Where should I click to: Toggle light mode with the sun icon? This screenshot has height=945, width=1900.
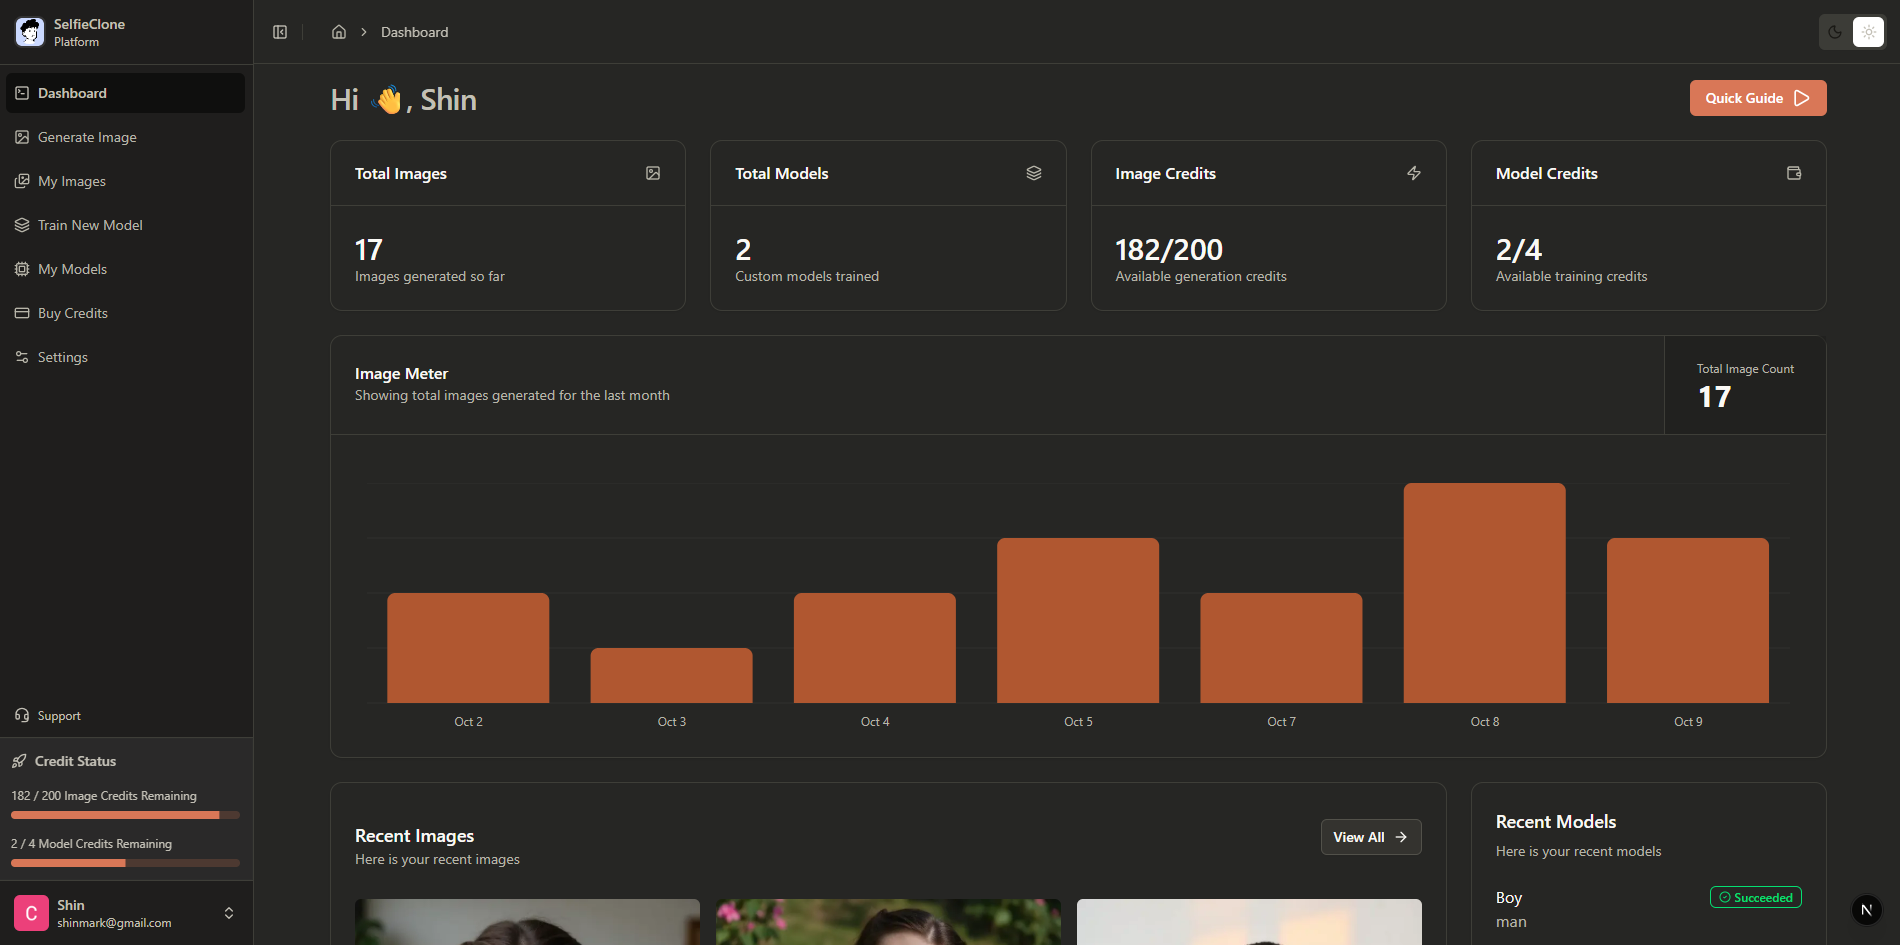click(1868, 31)
